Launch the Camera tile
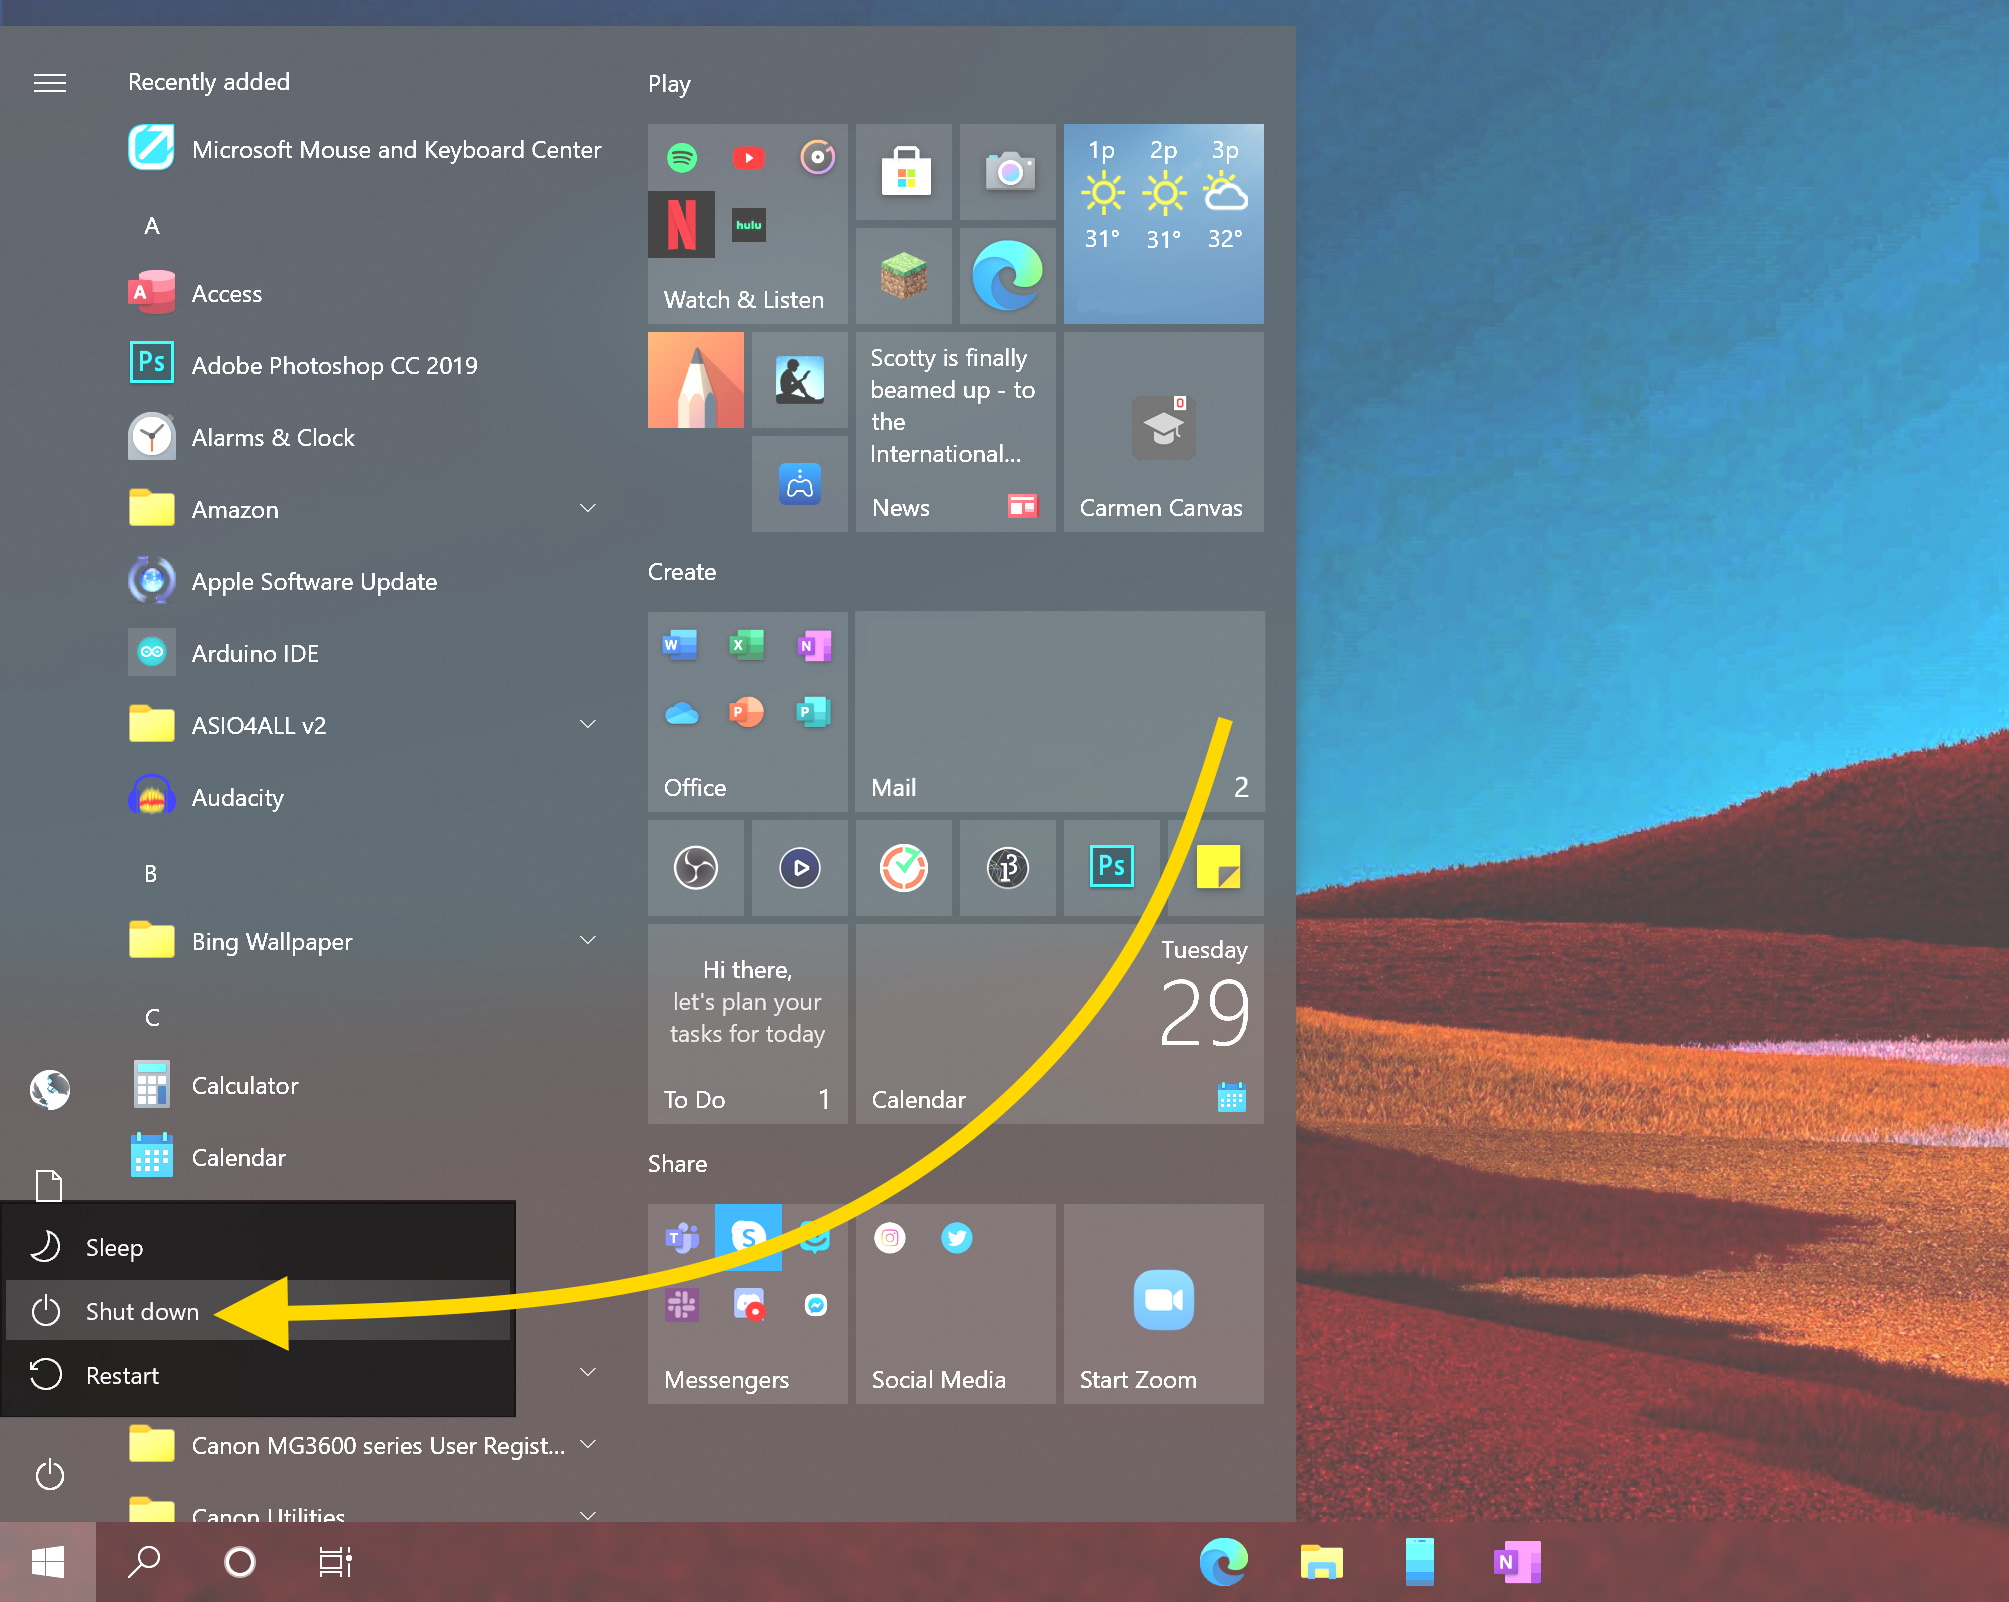 pyautogui.click(x=1008, y=172)
